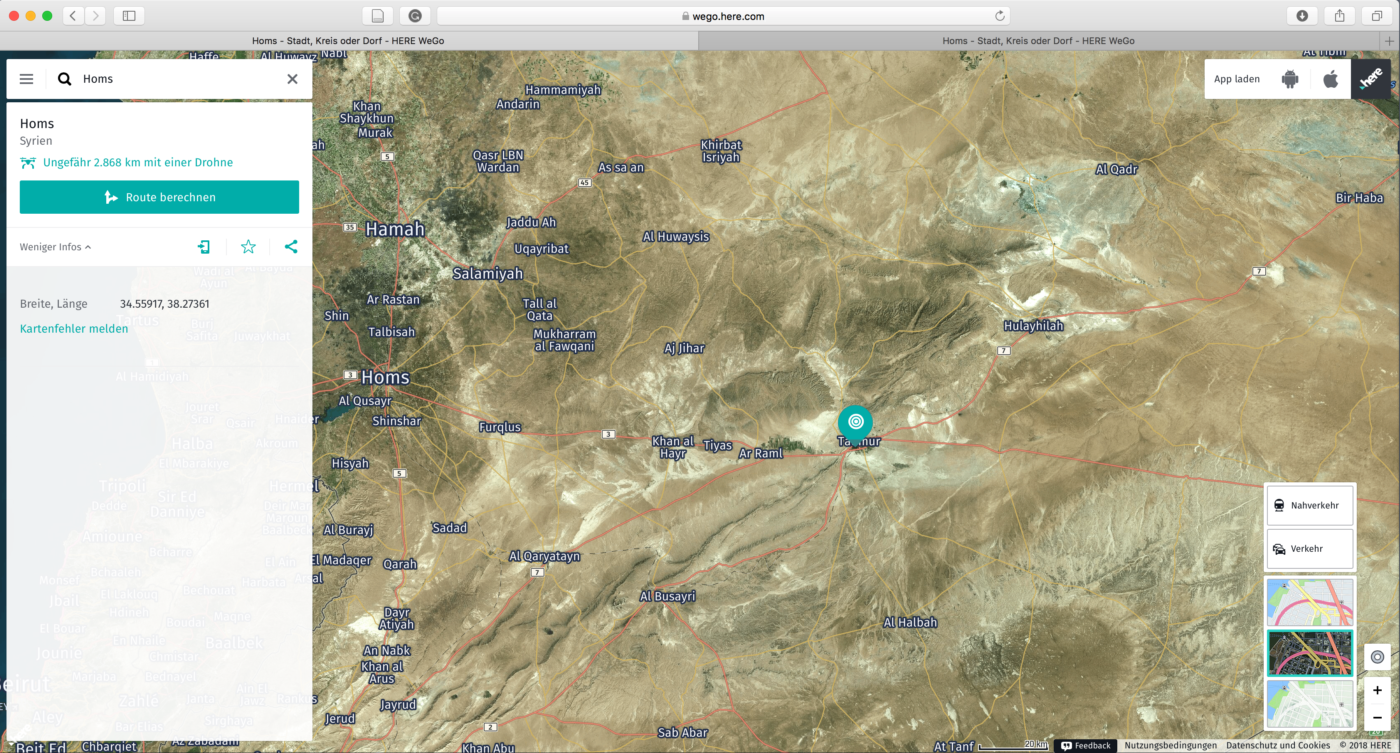This screenshot has height=753, width=1400.
Task: Click the Kartenfehler melden link
Action: 74,329
